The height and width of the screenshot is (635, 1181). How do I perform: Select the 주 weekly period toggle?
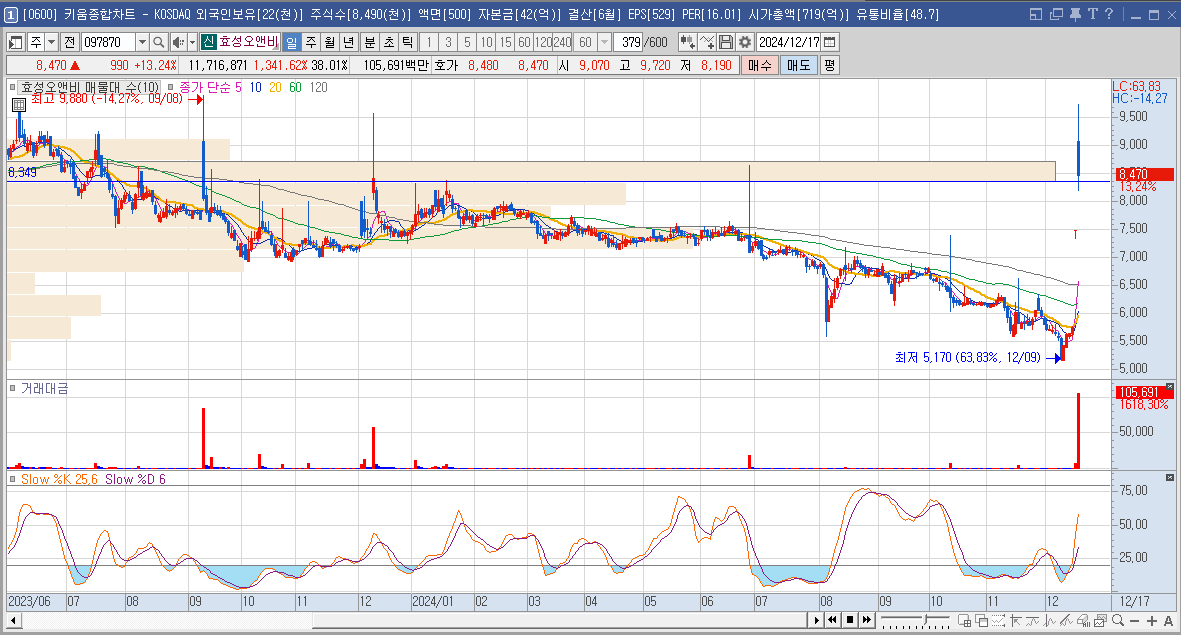310,42
